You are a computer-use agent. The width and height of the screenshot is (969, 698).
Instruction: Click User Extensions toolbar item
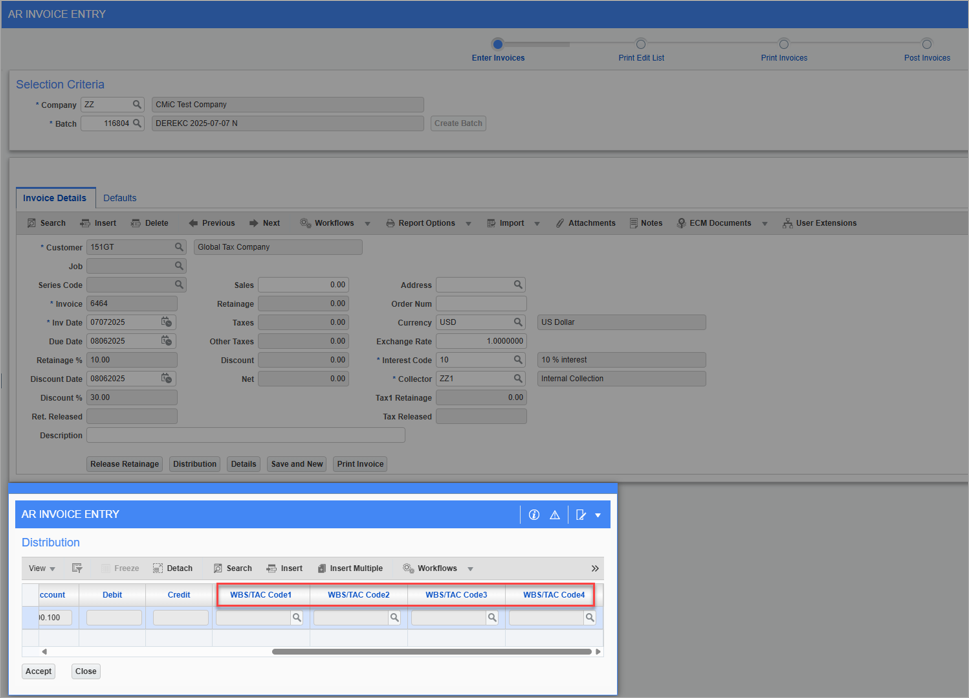coord(819,223)
